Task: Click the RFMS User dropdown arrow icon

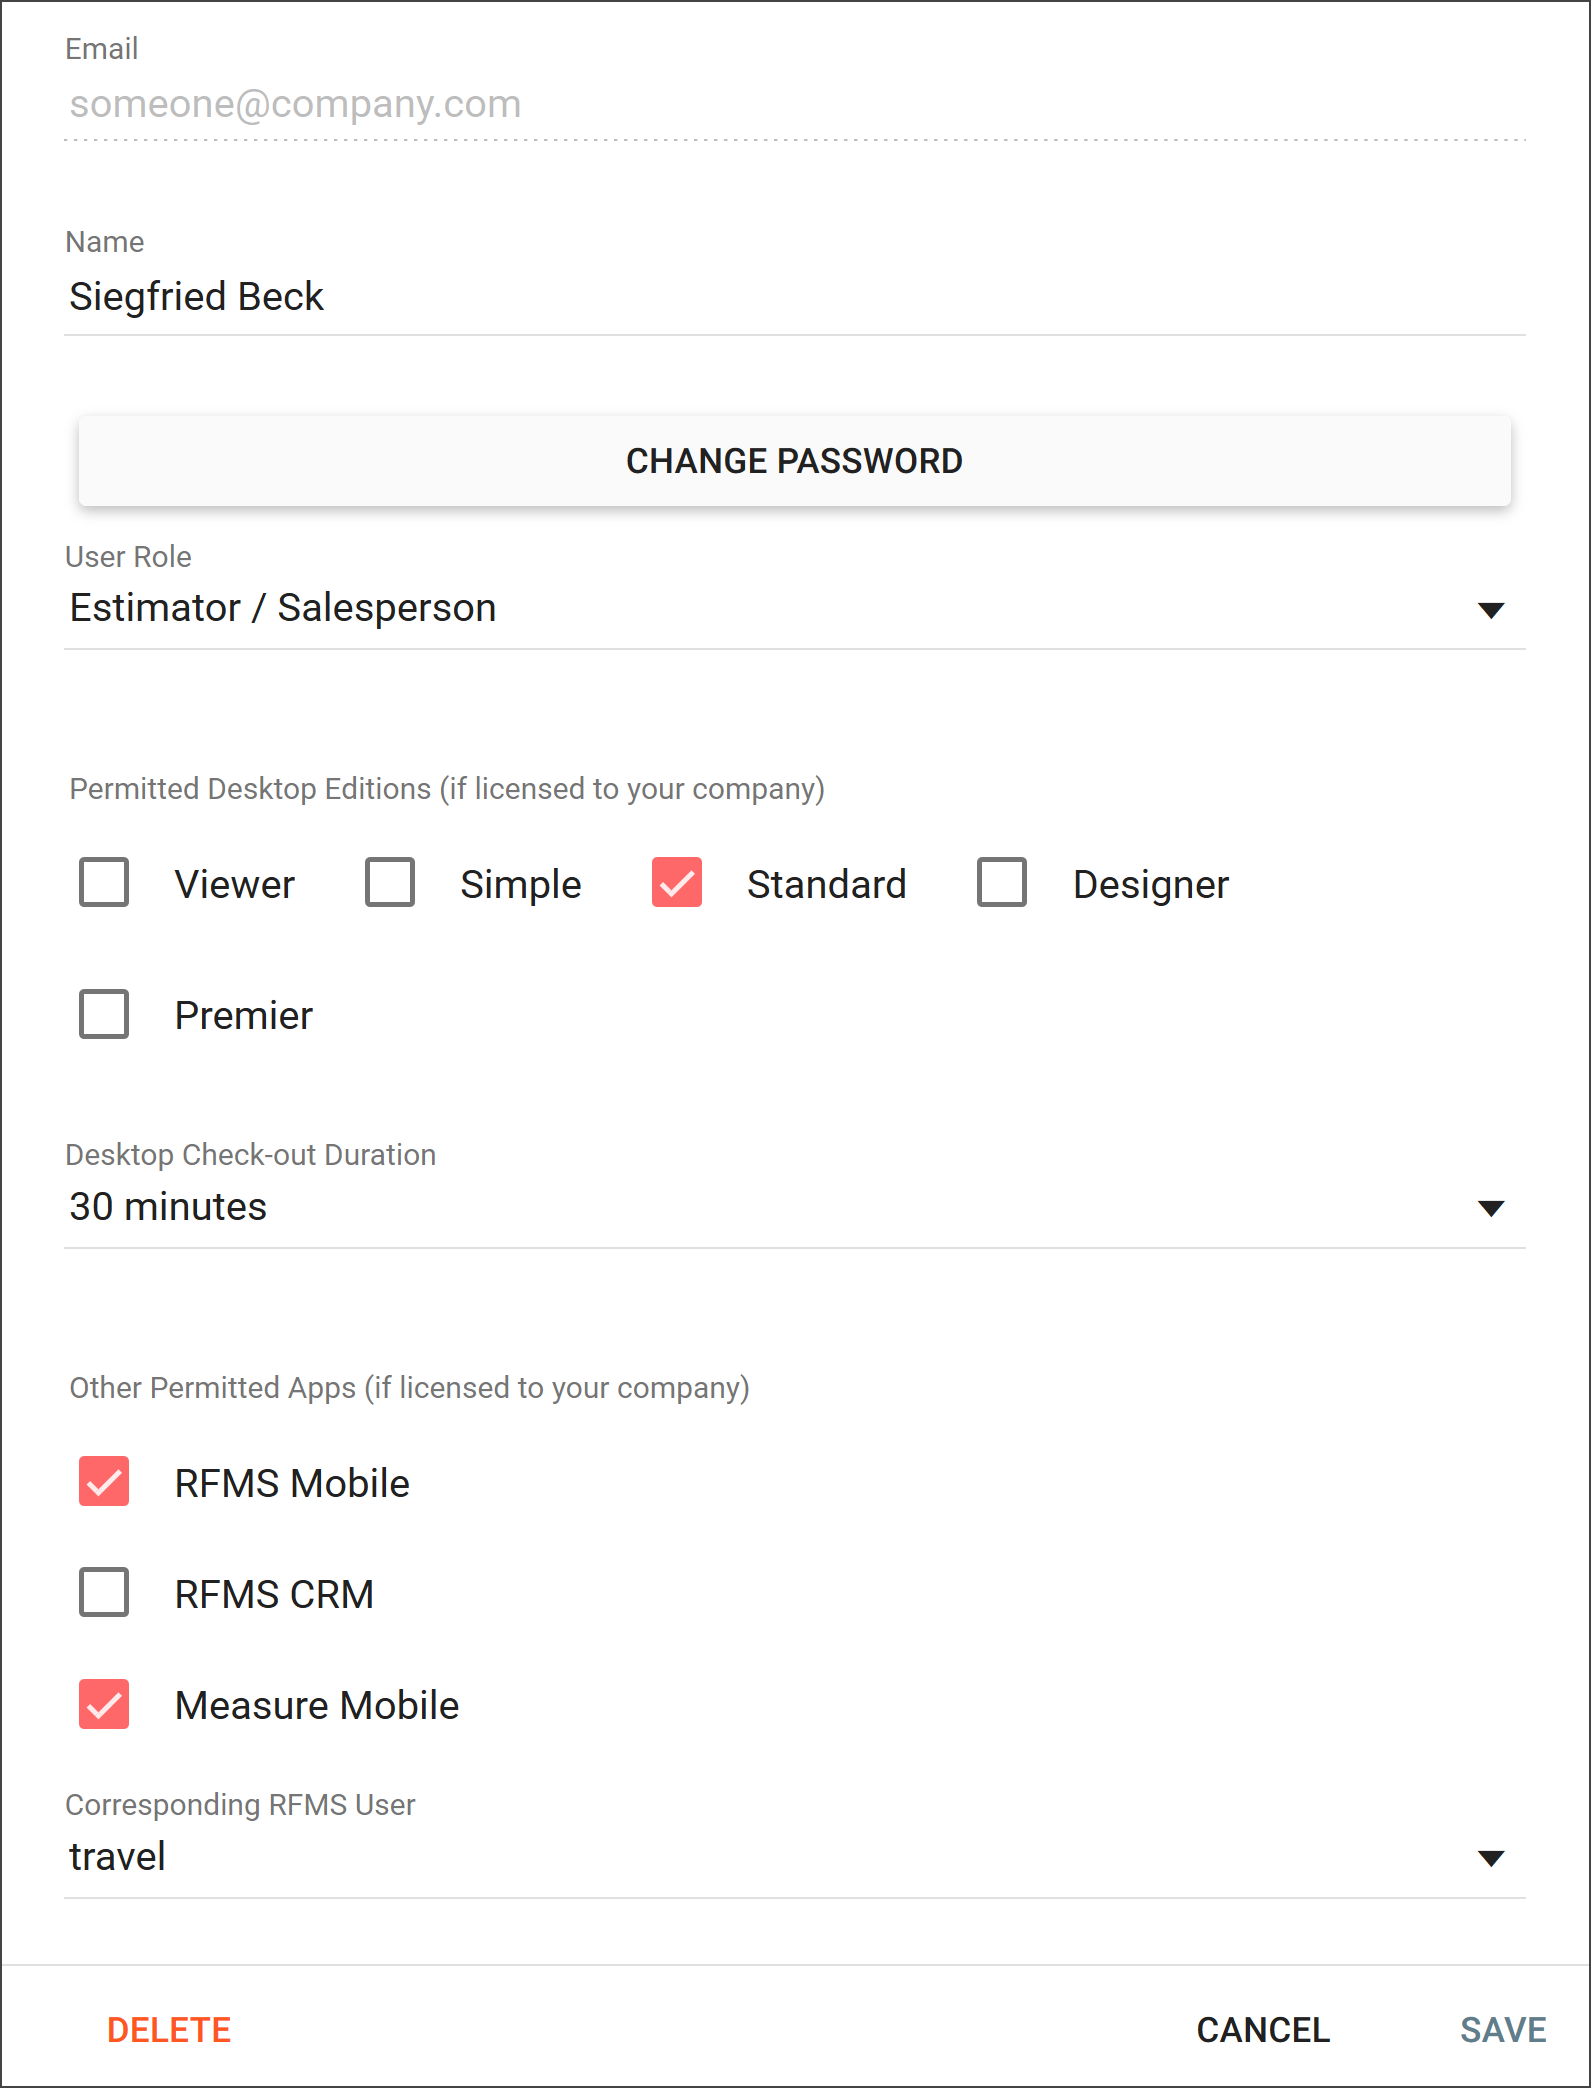Action: [1491, 1859]
